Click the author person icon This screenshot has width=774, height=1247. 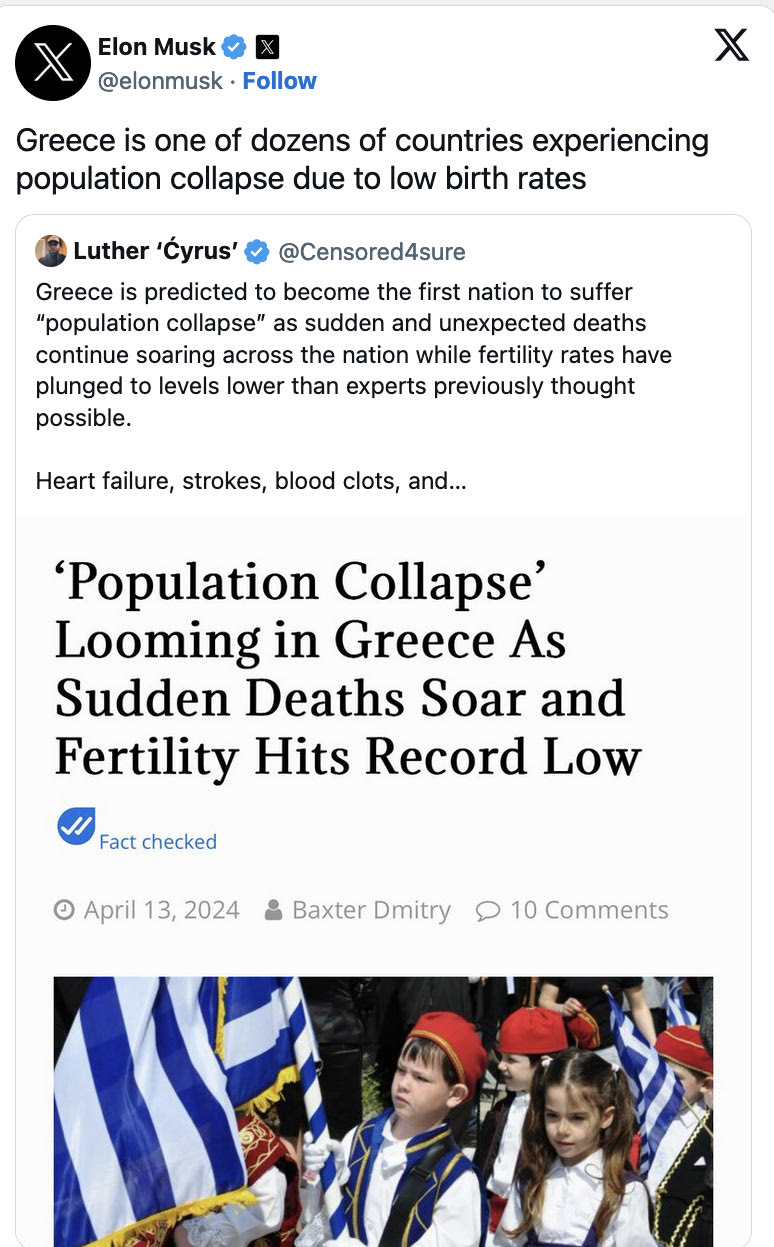[273, 910]
